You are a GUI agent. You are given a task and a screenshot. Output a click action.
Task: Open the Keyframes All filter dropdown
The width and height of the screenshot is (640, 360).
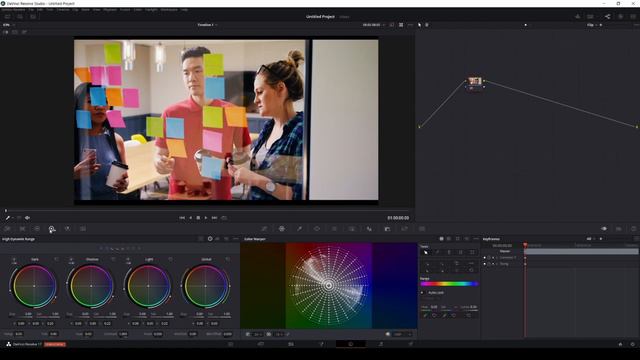tap(591, 239)
